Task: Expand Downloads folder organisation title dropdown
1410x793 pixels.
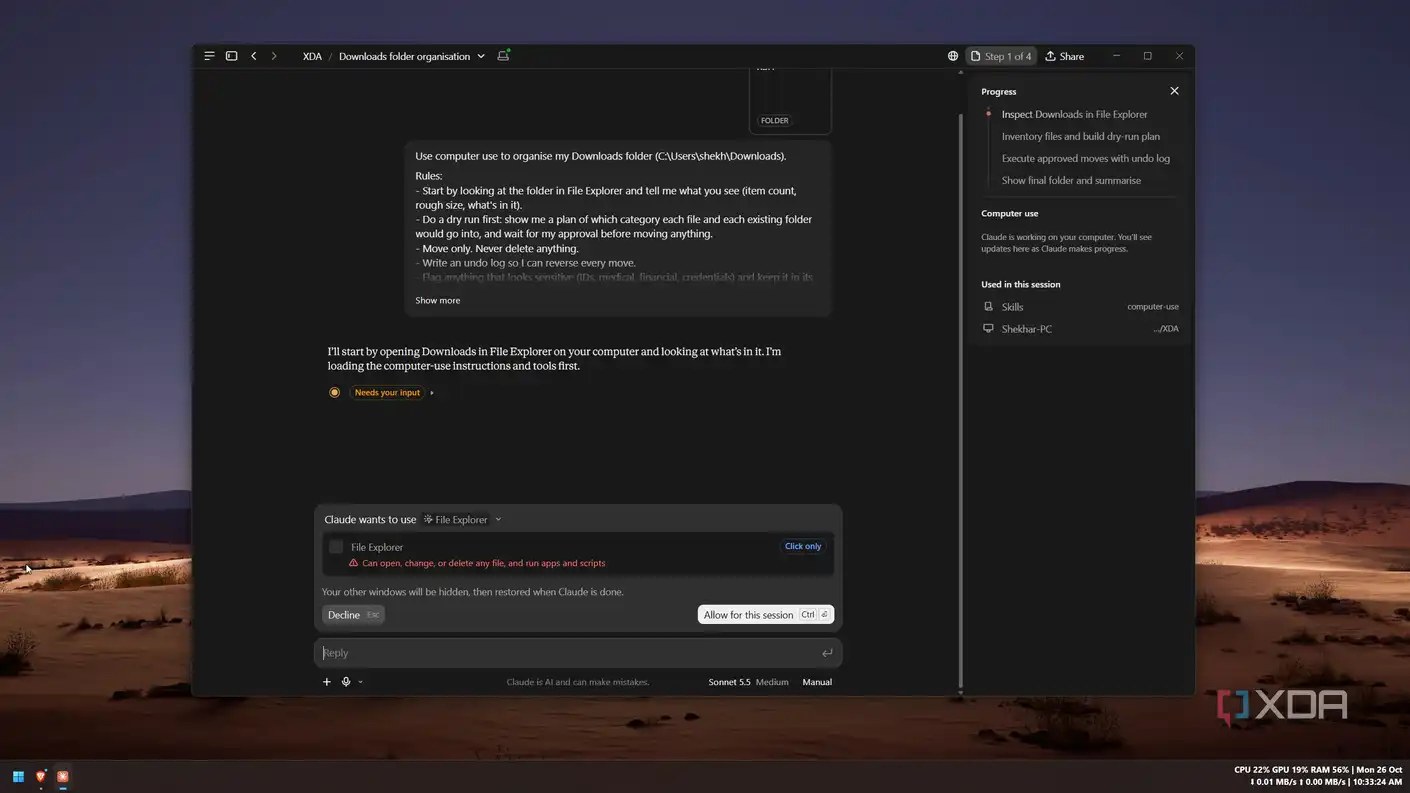Action: coord(481,56)
